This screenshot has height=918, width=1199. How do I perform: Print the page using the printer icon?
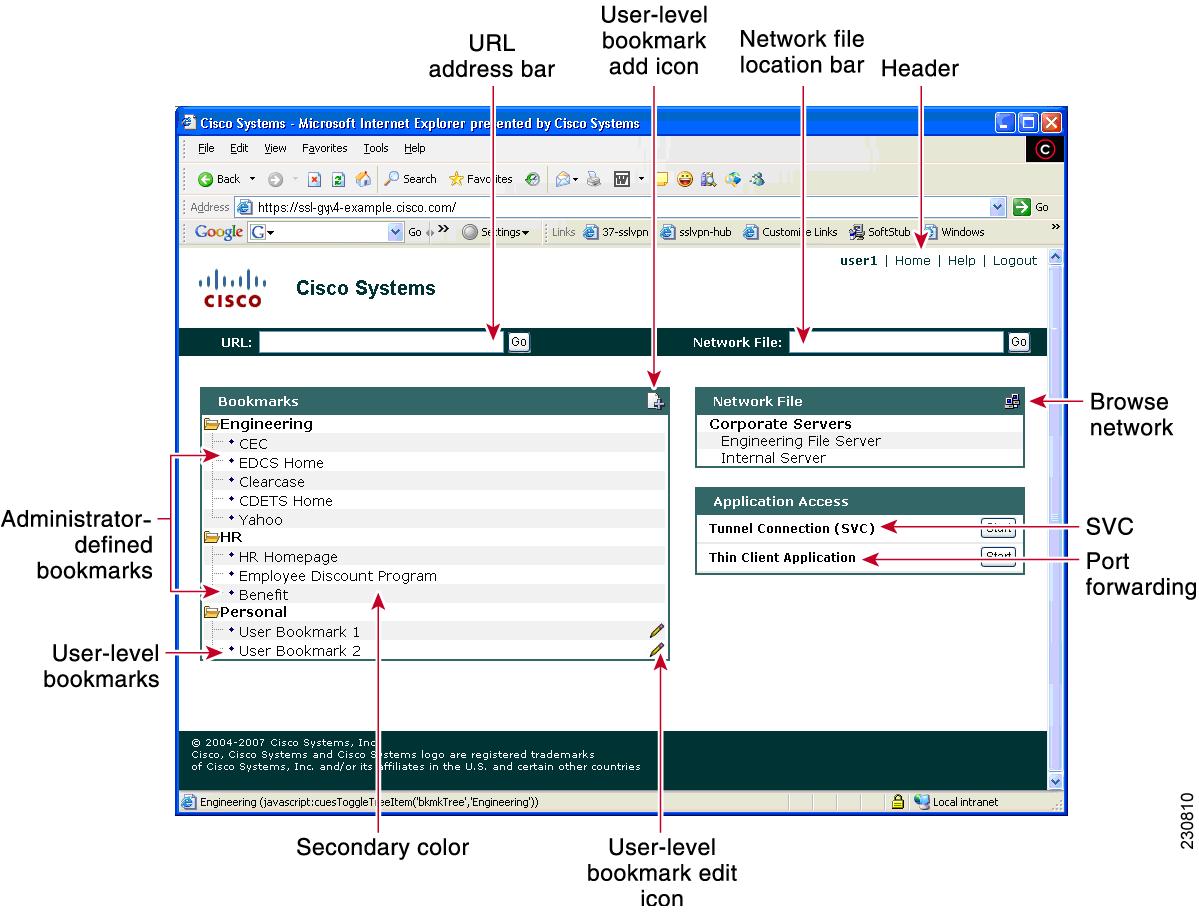593,179
